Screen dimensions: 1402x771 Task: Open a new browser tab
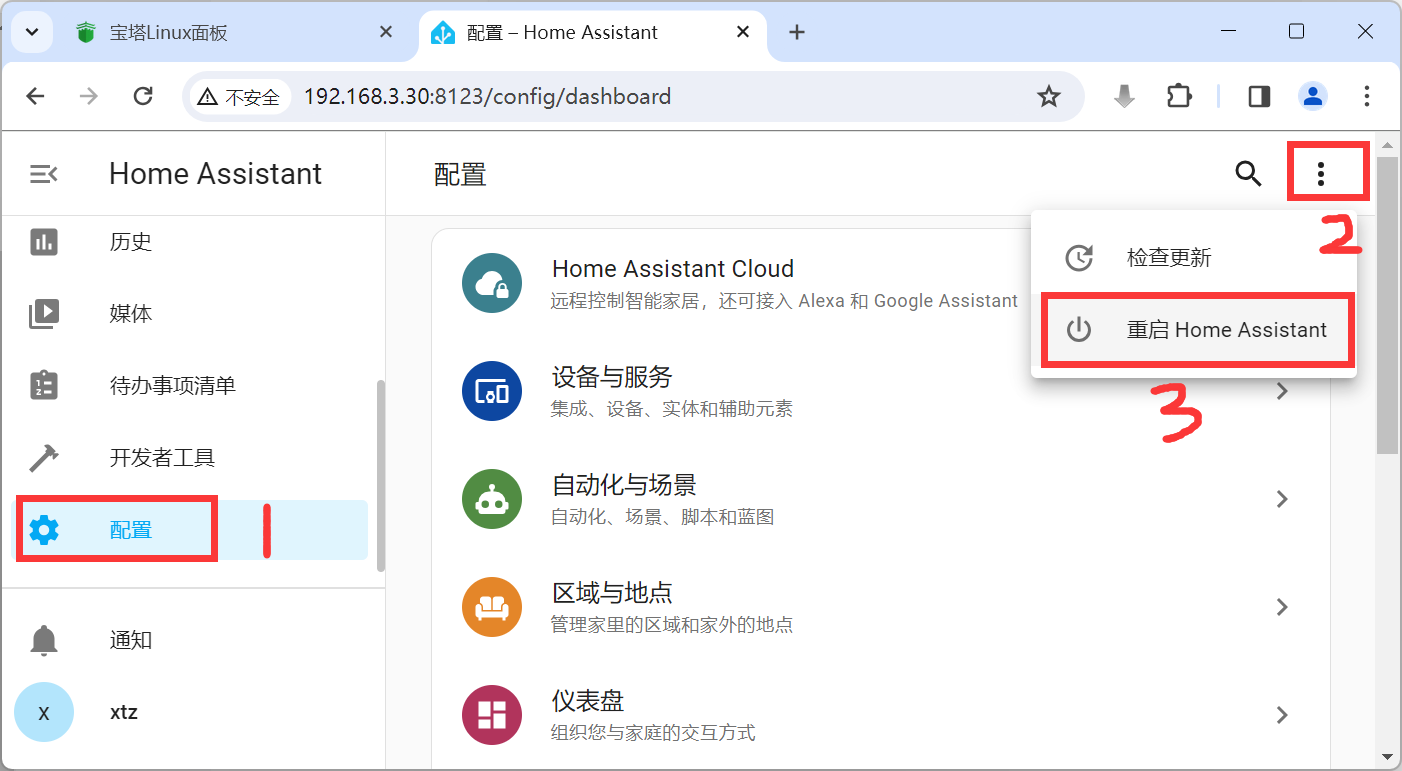[797, 32]
